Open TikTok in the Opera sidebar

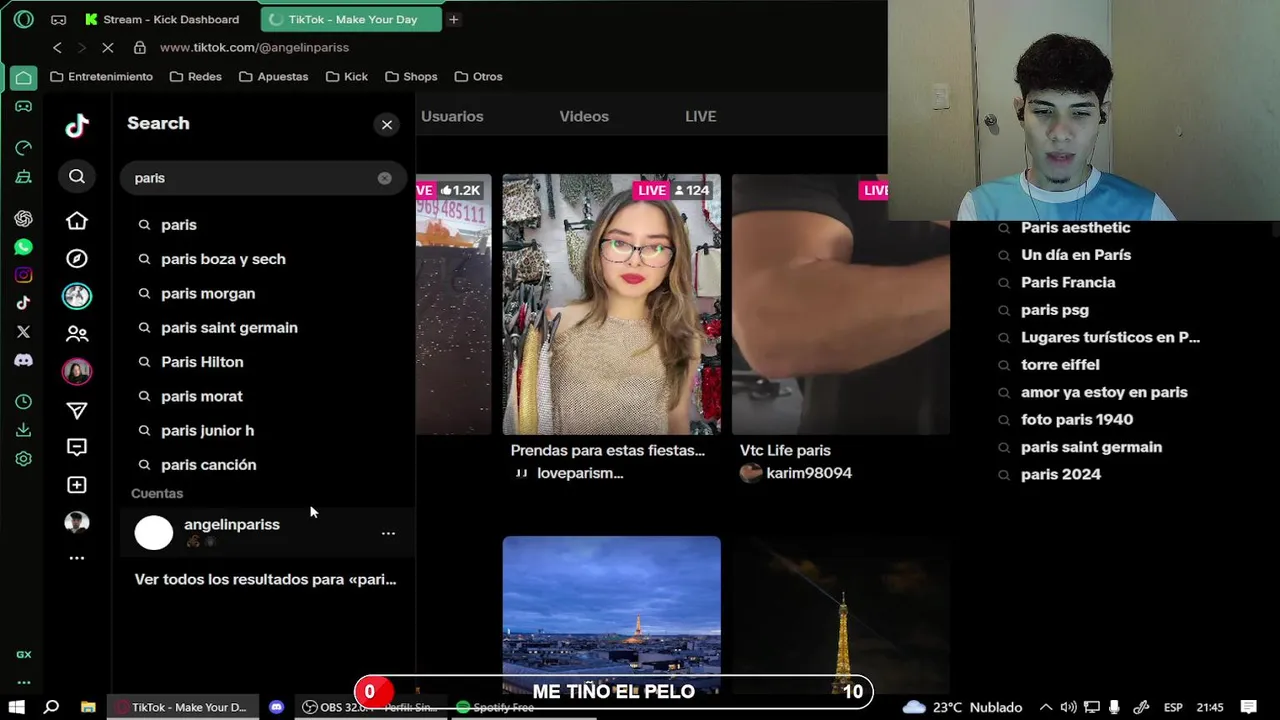pyautogui.click(x=23, y=303)
